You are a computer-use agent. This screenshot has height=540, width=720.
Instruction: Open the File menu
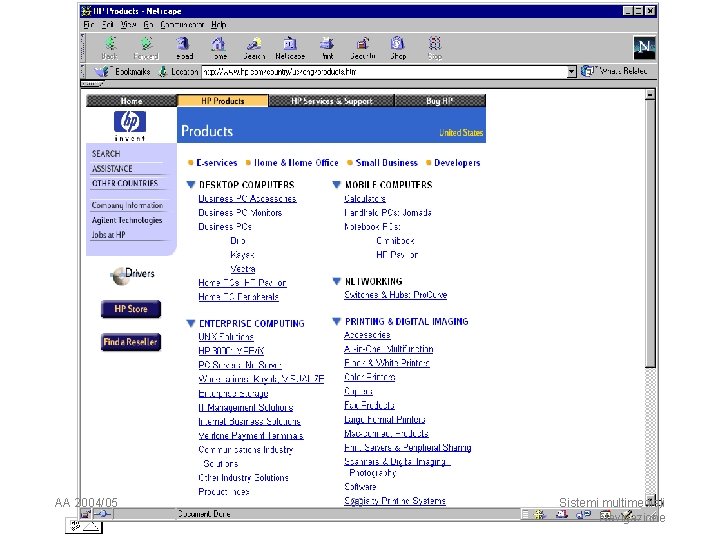tap(89, 25)
